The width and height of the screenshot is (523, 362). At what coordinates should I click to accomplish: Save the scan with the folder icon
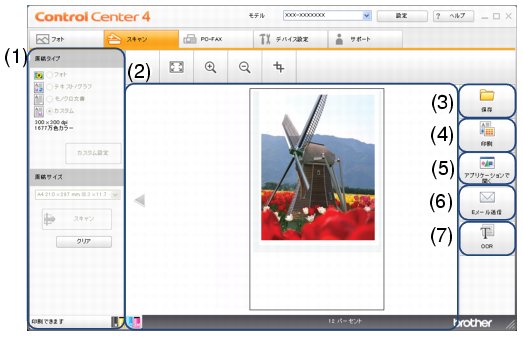click(487, 100)
